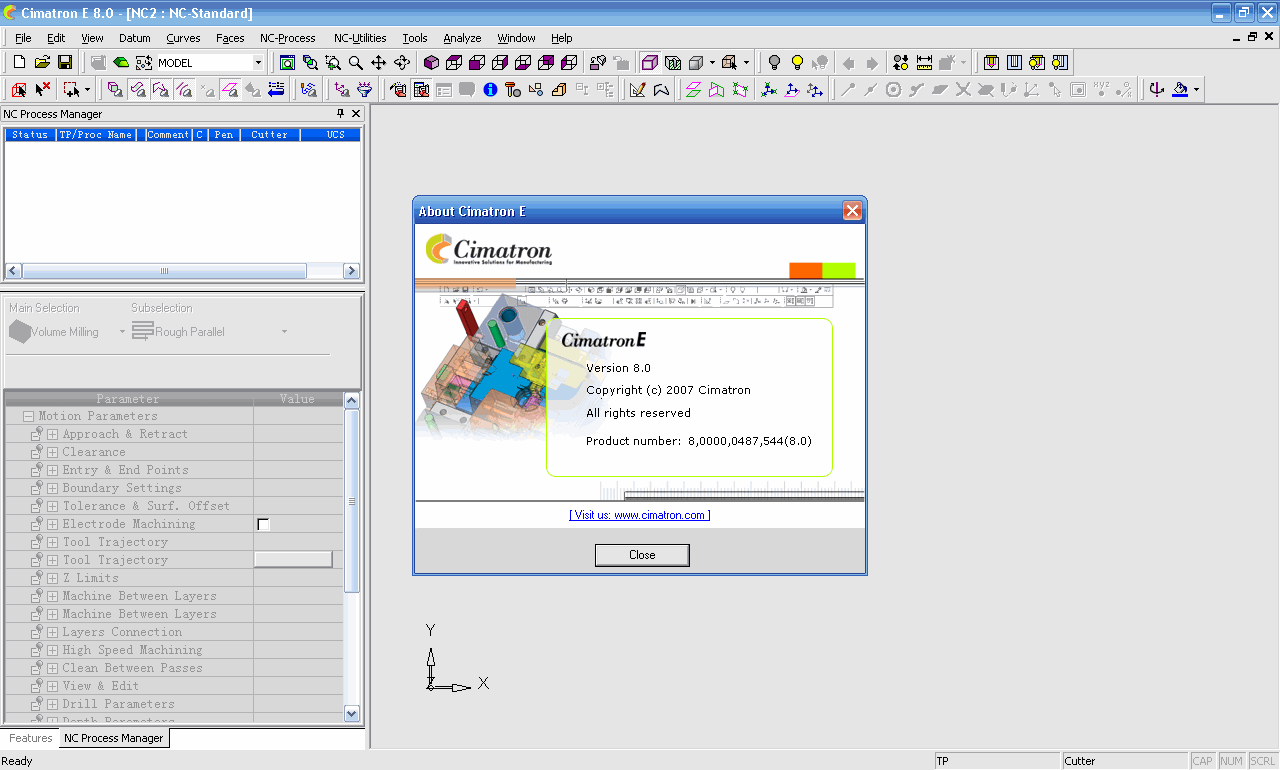
Task: Open the MODEL combo box
Action: coord(210,62)
